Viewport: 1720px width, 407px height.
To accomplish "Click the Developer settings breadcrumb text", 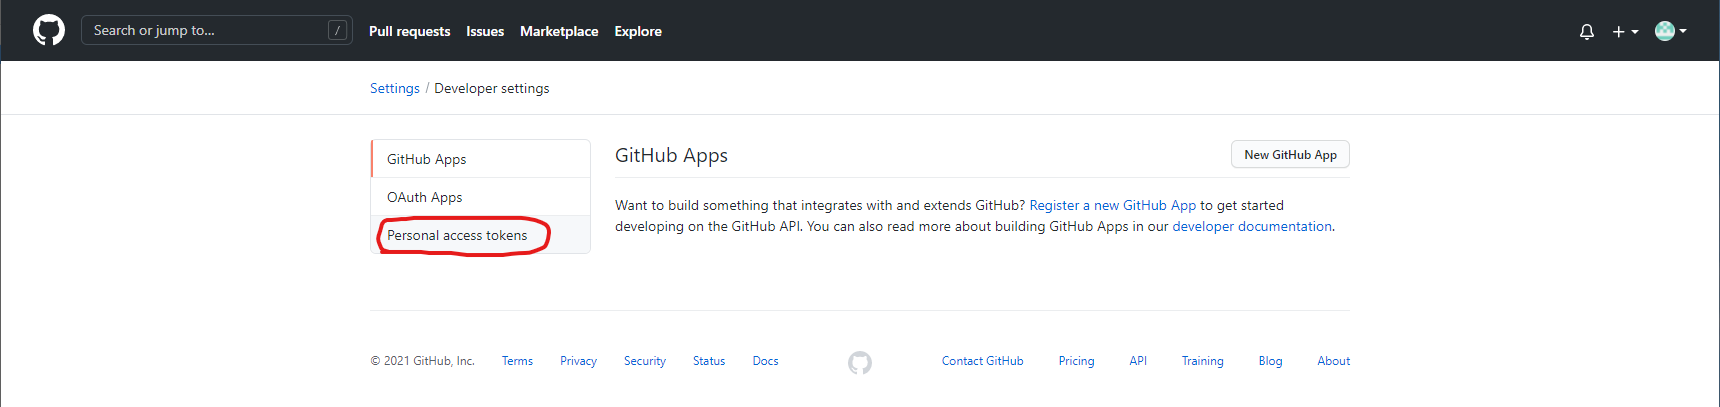I will tap(491, 88).
